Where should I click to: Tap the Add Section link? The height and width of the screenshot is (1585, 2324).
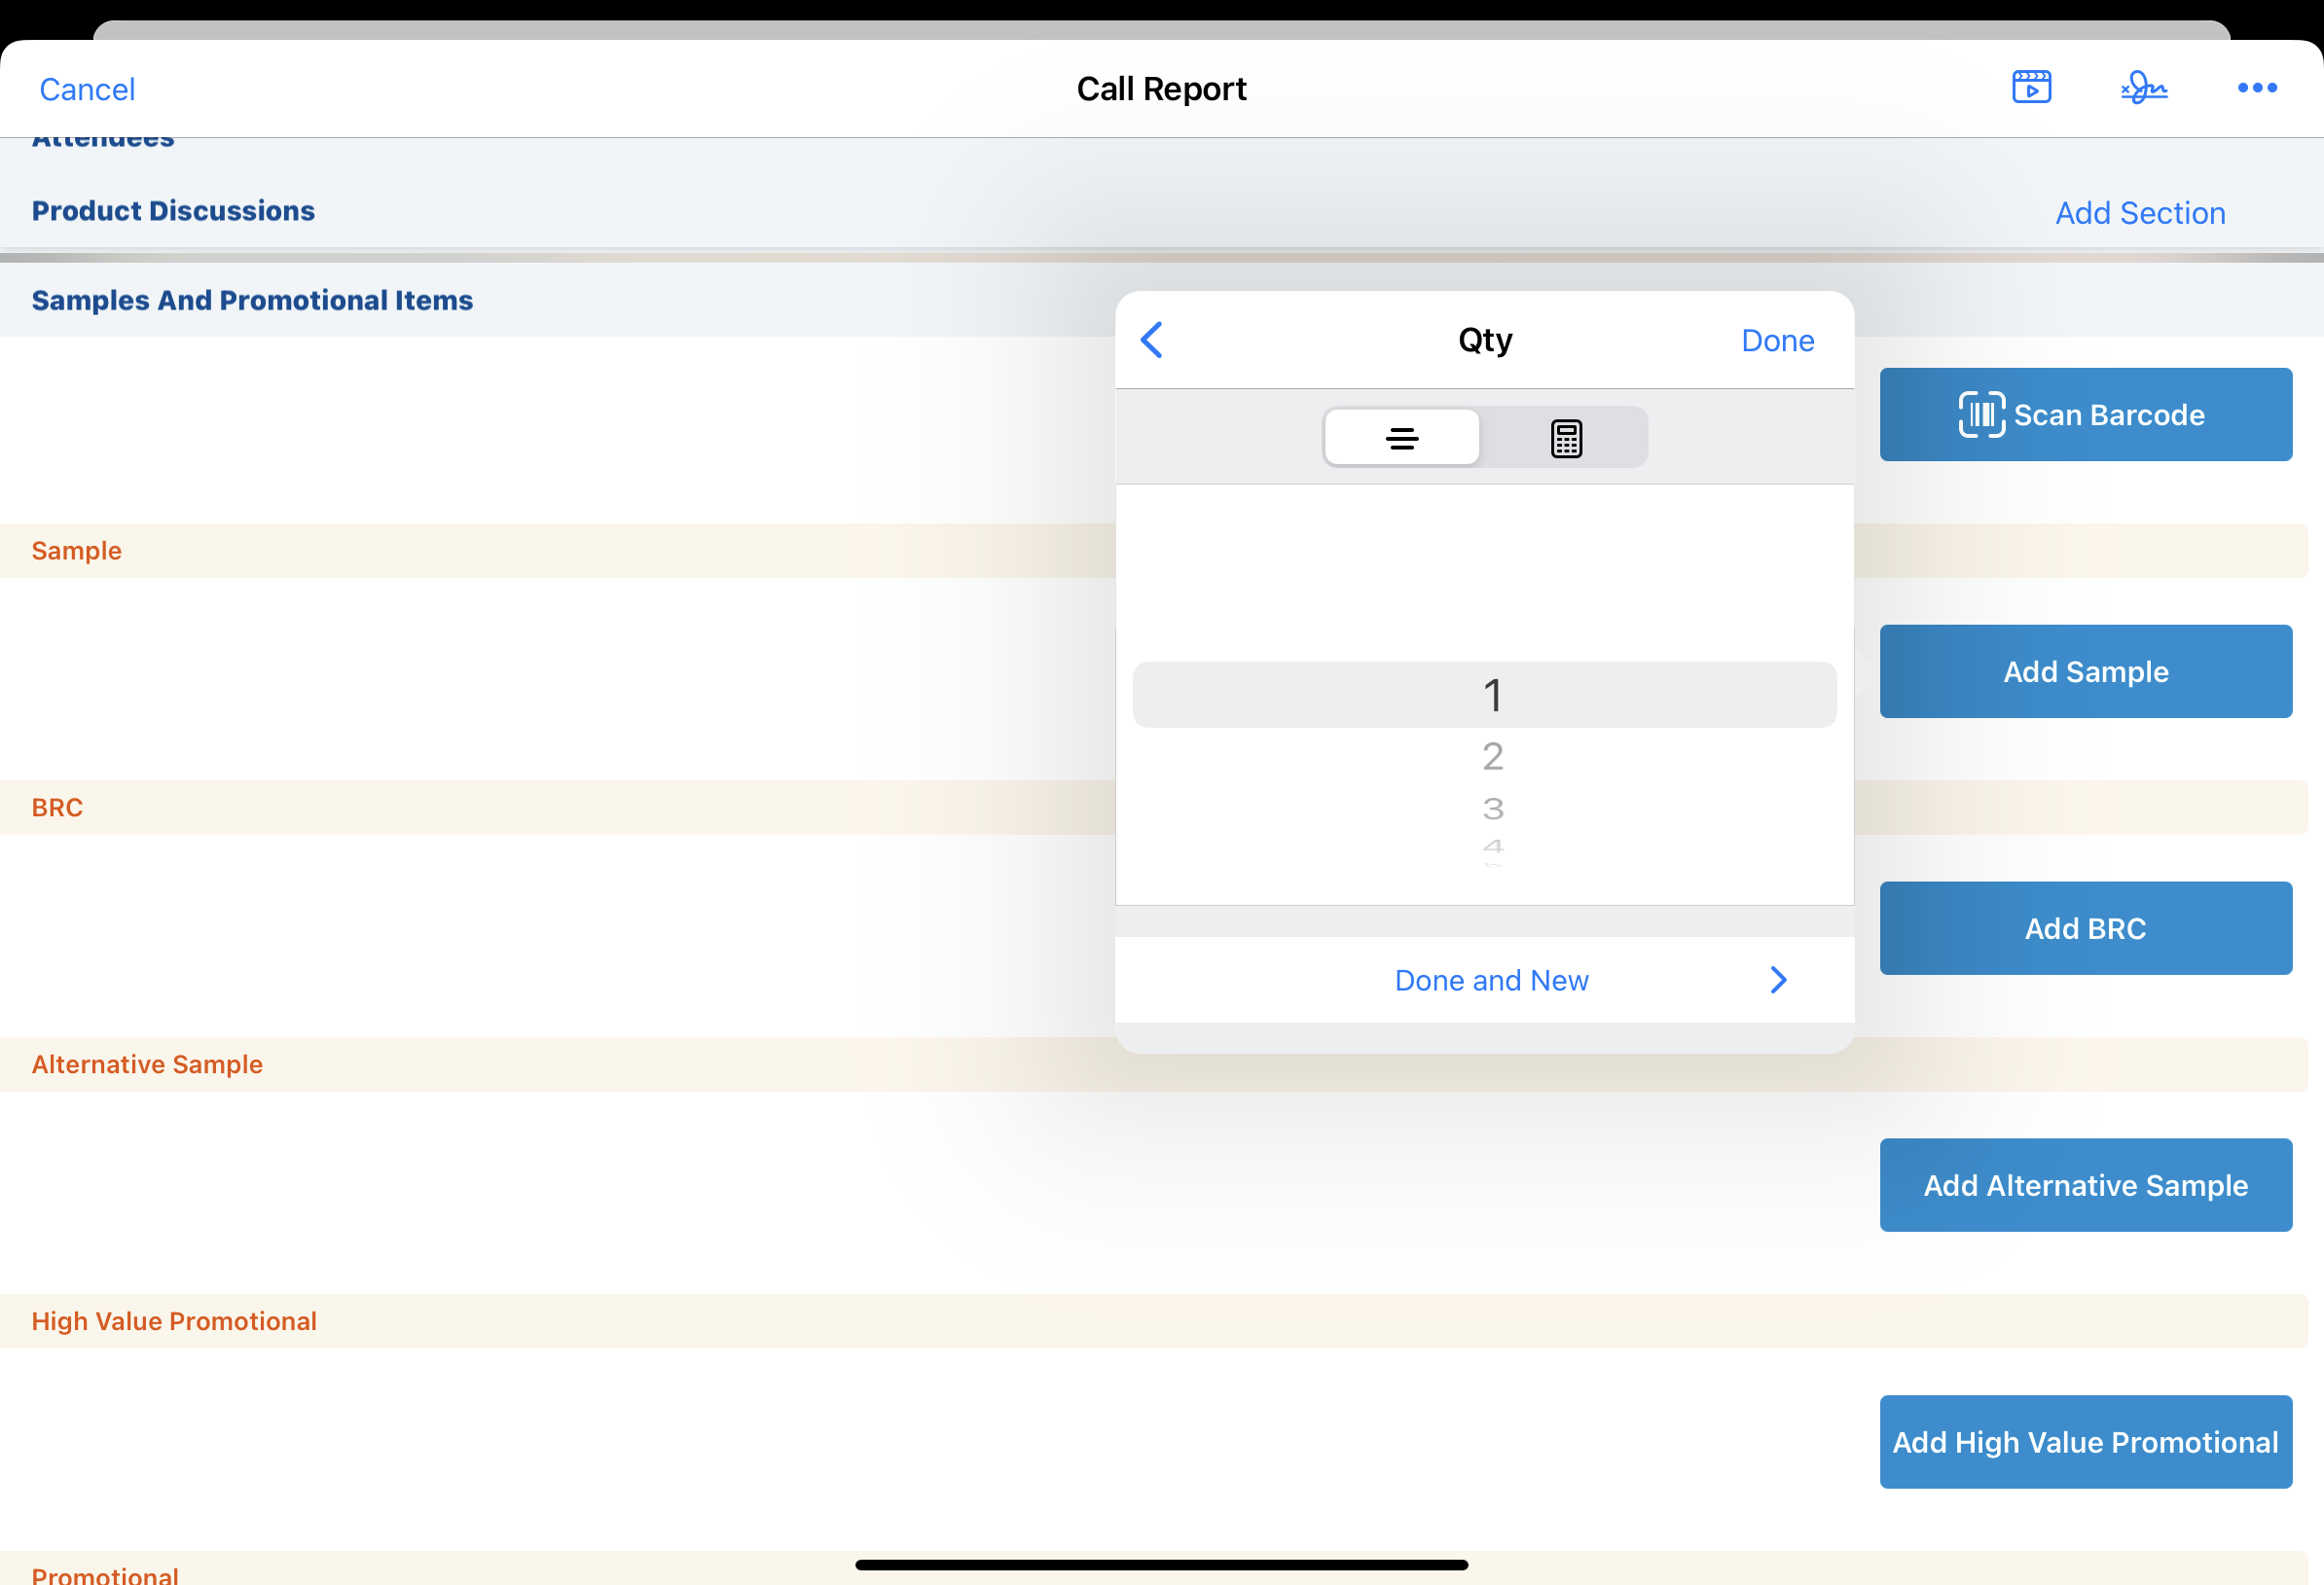[2139, 213]
